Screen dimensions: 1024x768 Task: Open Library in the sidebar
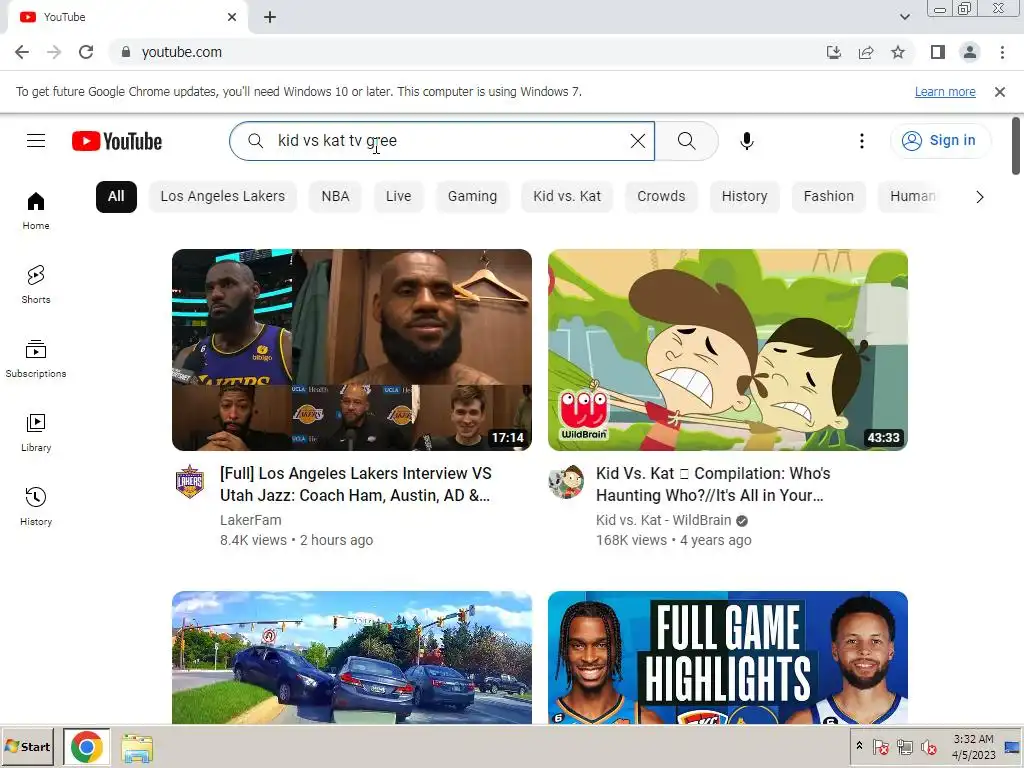(x=36, y=432)
